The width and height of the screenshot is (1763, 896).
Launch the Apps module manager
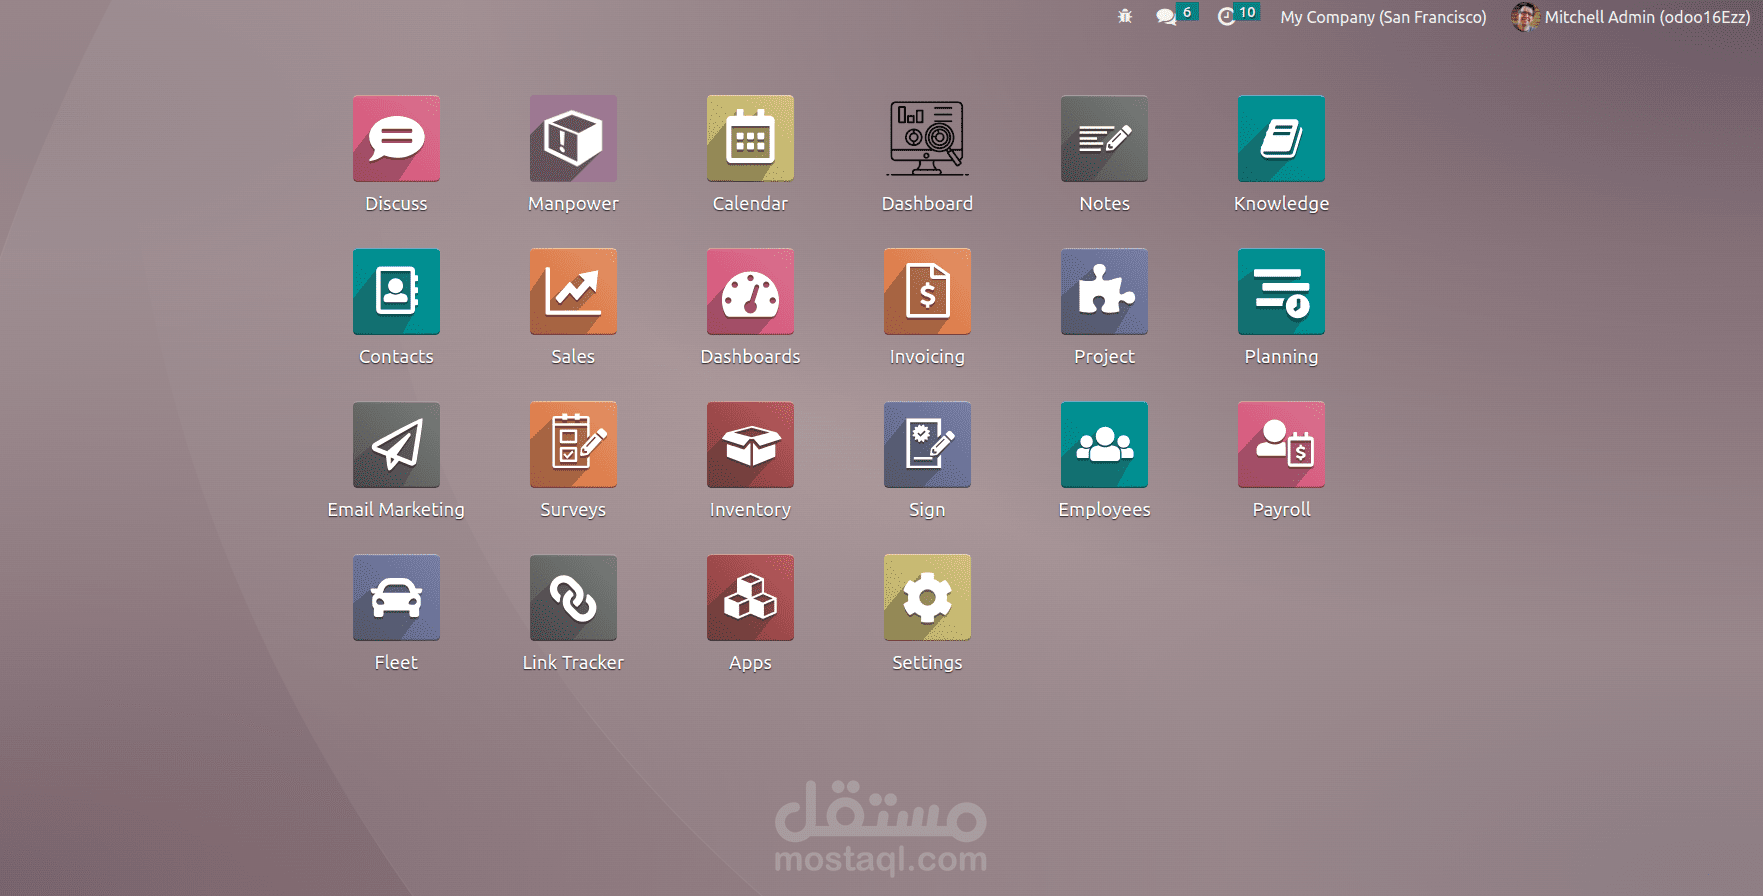[750, 598]
